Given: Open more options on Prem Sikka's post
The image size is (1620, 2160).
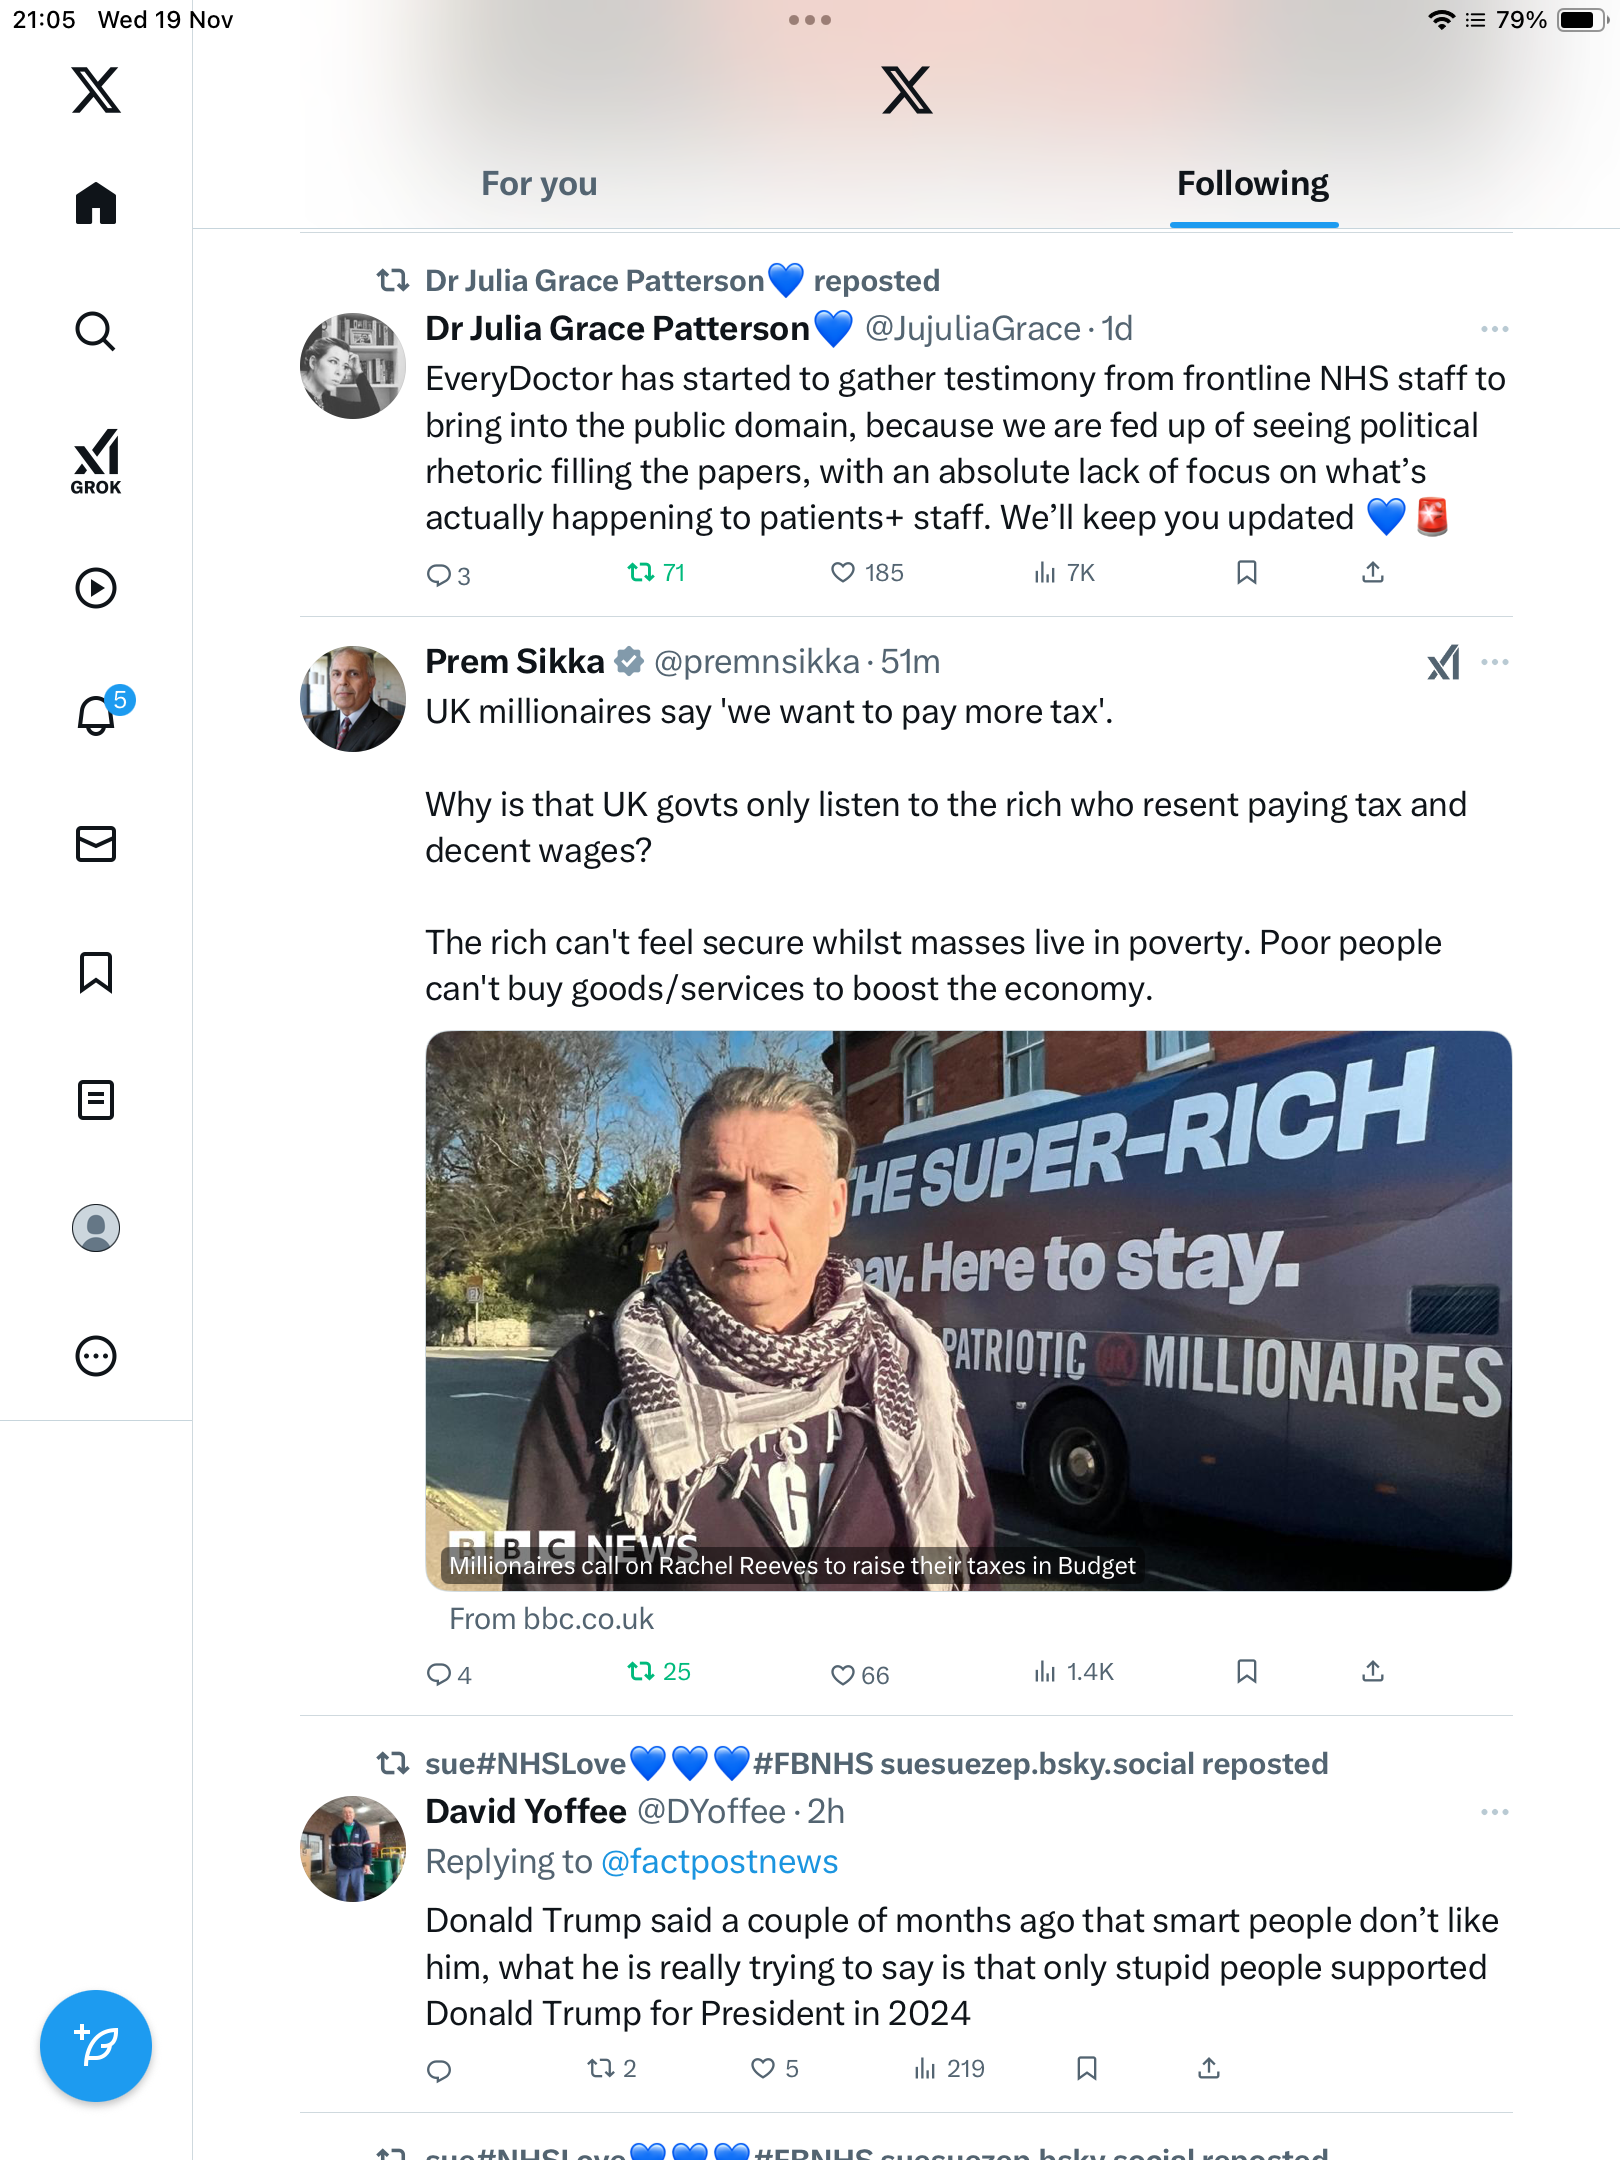Looking at the screenshot, I should click(1495, 662).
